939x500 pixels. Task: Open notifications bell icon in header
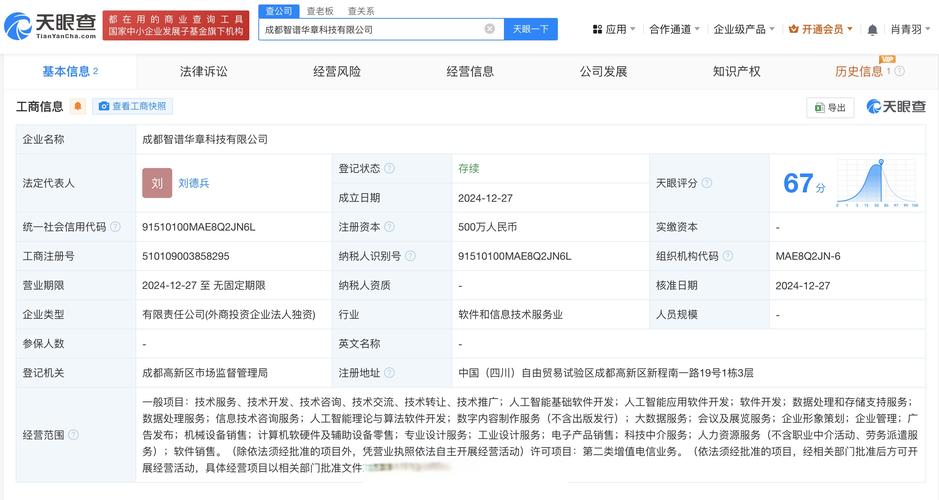pyautogui.click(x=873, y=29)
